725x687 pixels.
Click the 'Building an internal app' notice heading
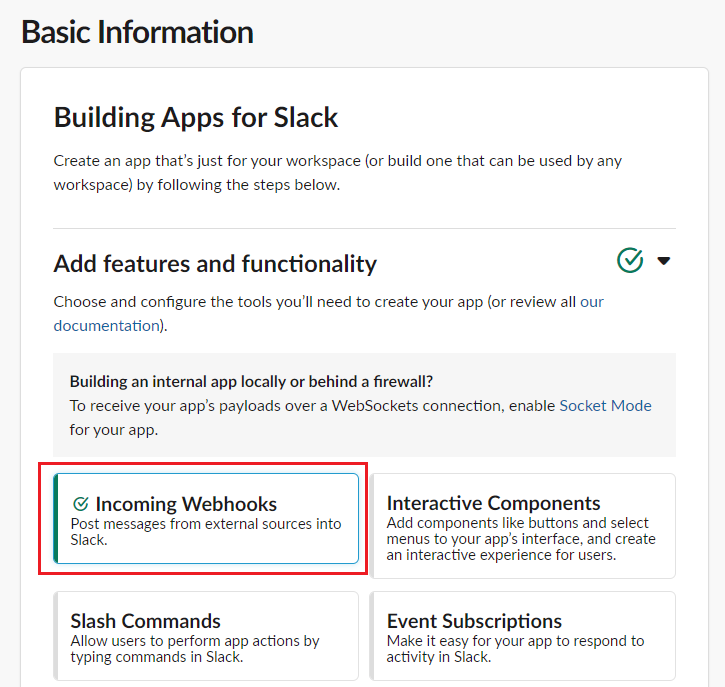pos(251,381)
